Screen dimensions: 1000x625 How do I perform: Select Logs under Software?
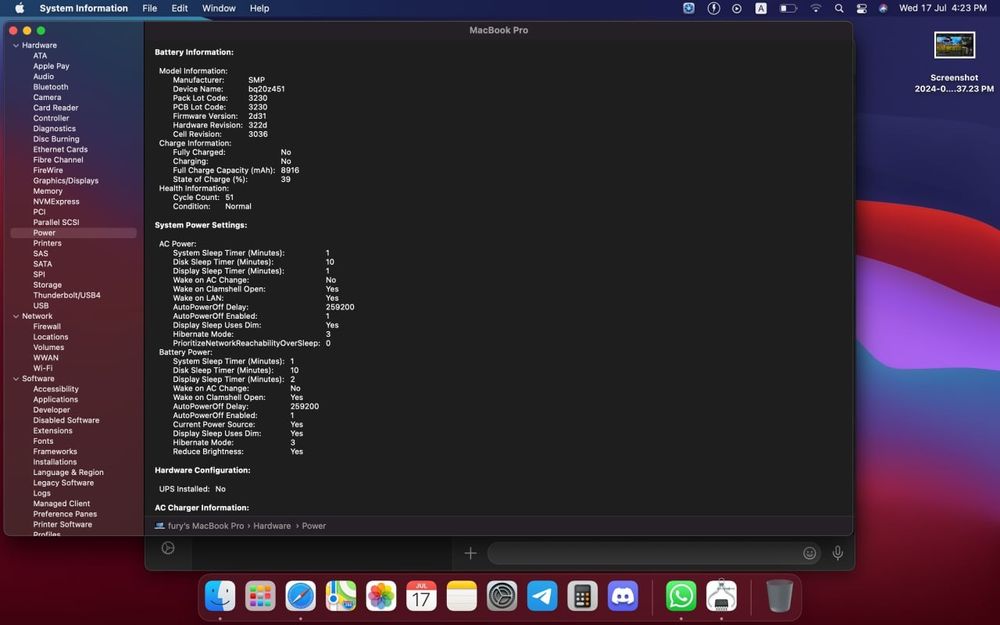41,493
